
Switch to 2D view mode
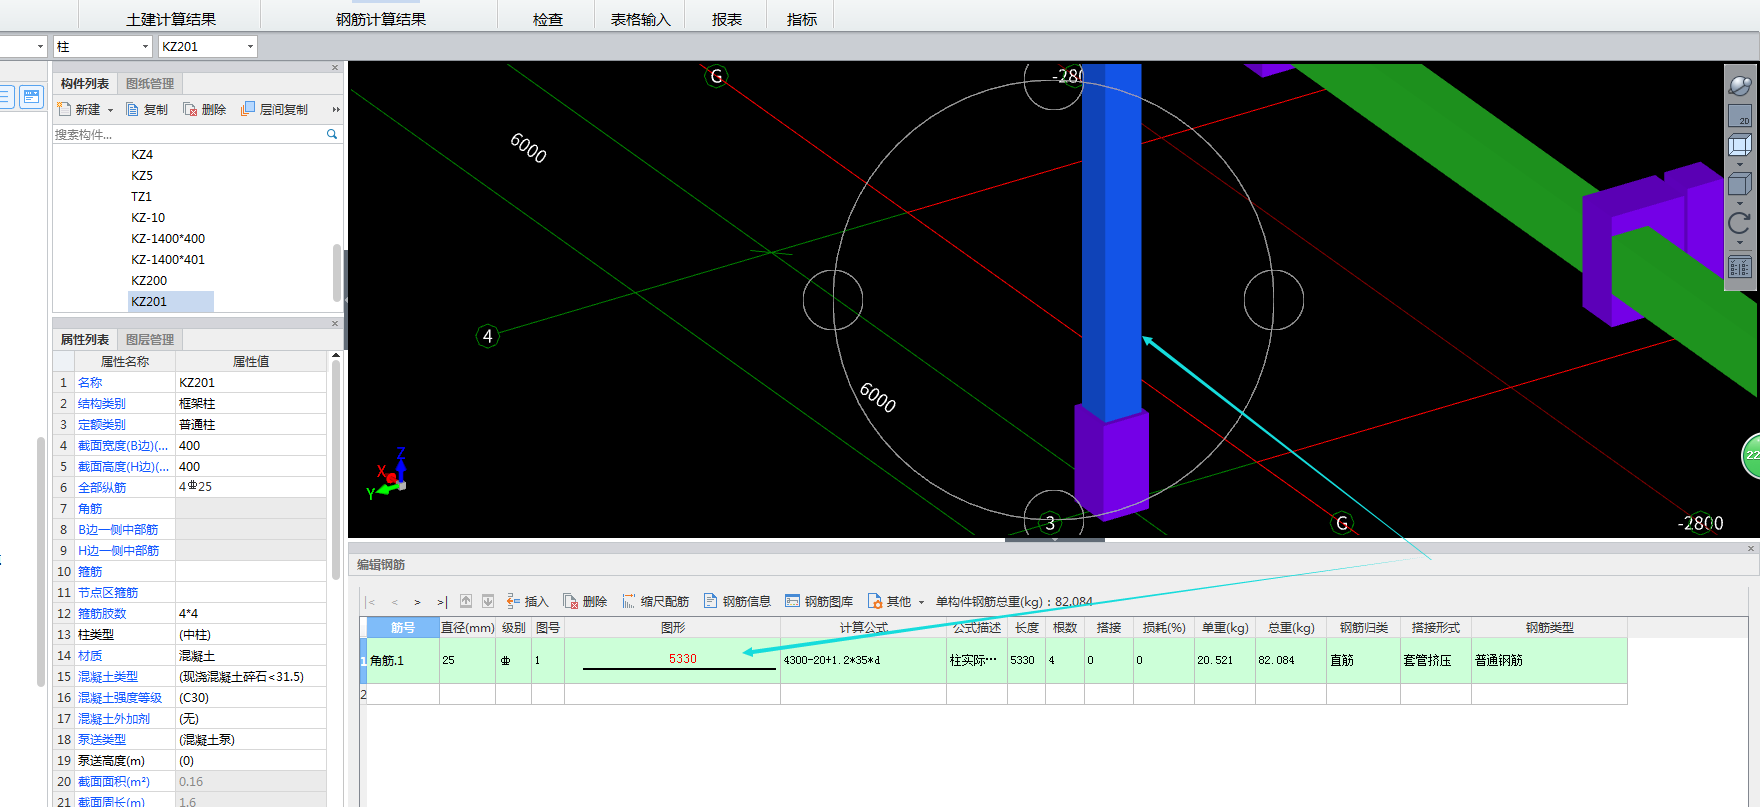pos(1740,115)
